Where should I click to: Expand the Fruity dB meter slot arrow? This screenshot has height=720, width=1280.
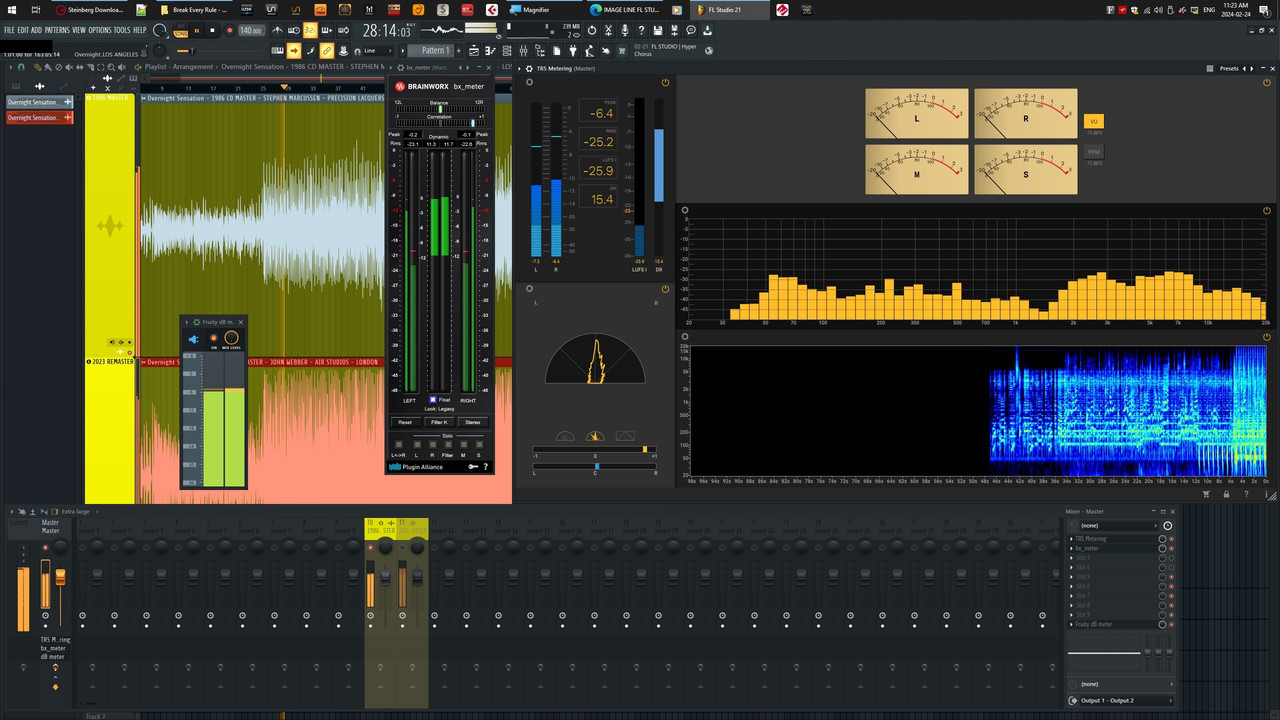pyautogui.click(x=1071, y=625)
